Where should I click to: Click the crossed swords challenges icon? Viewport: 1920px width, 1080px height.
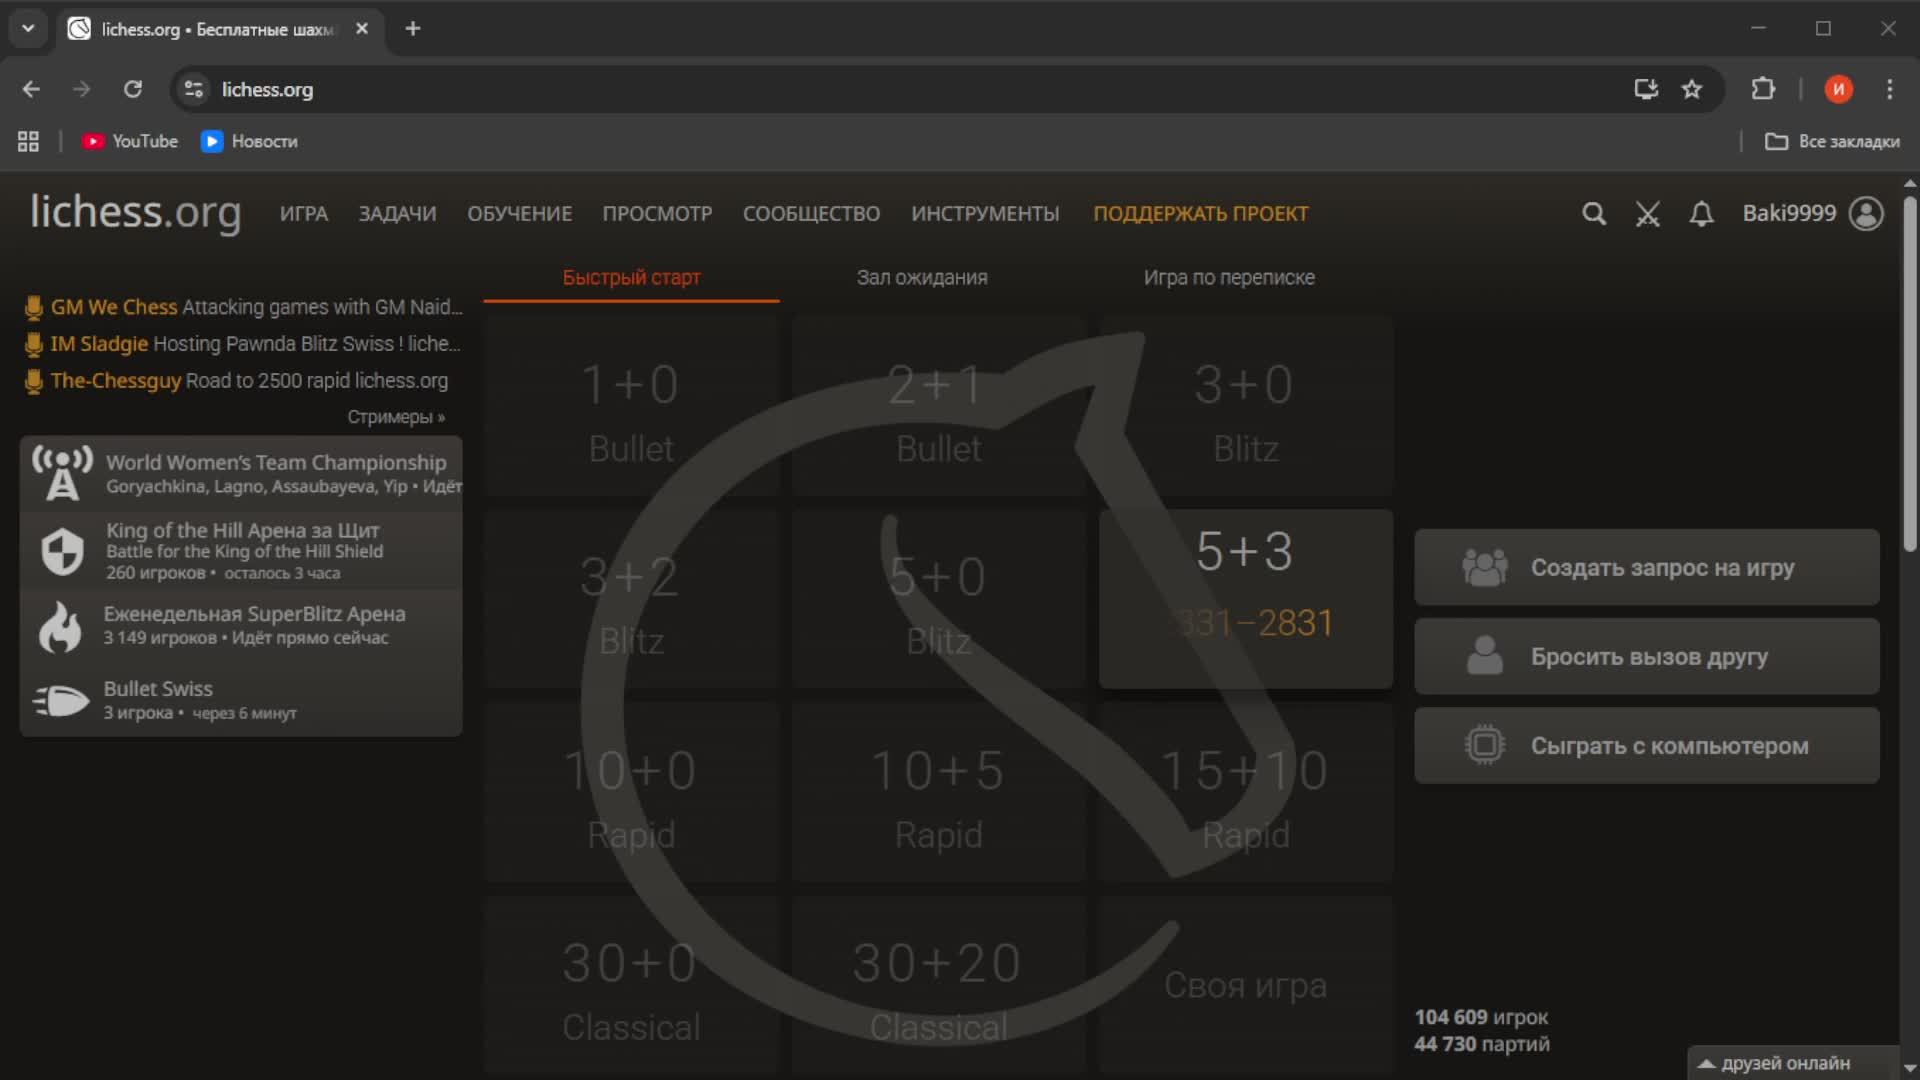click(x=1647, y=214)
